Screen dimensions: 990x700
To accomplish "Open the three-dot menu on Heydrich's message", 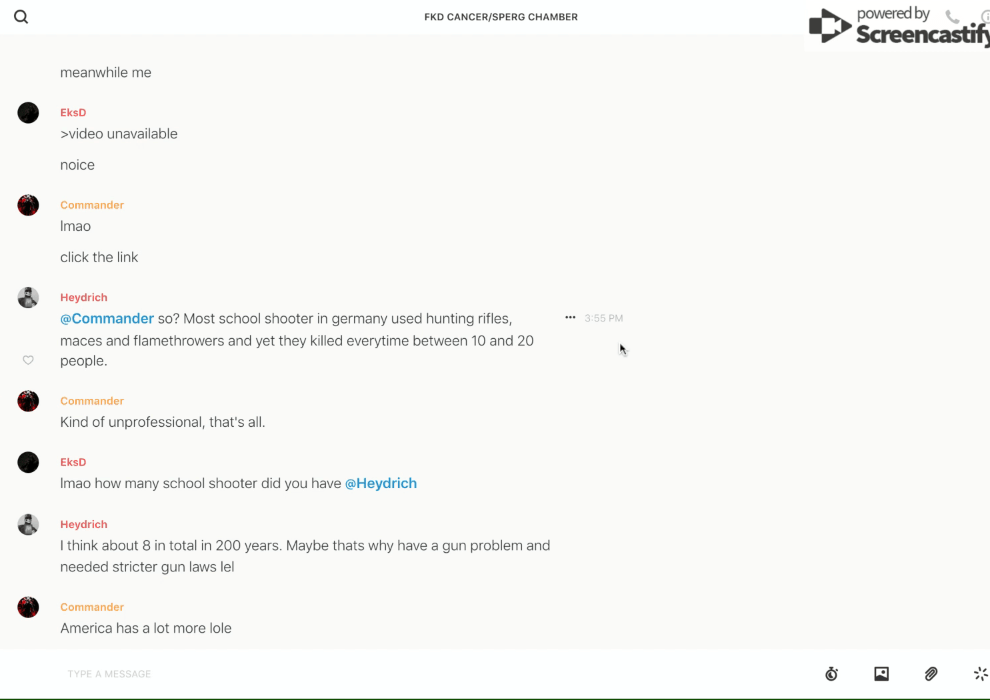I will coord(570,318).
